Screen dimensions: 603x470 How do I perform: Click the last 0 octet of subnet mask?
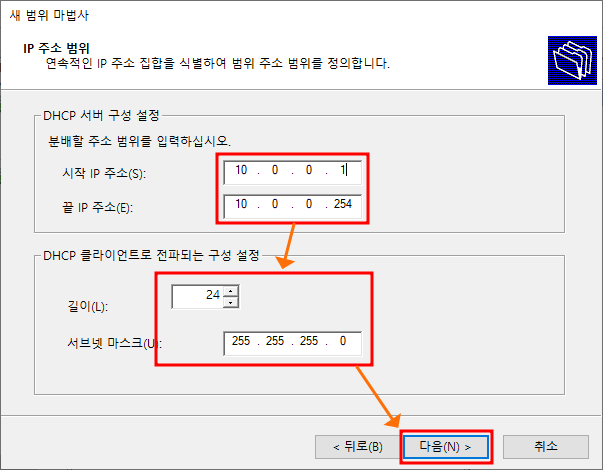pyautogui.click(x=343, y=341)
